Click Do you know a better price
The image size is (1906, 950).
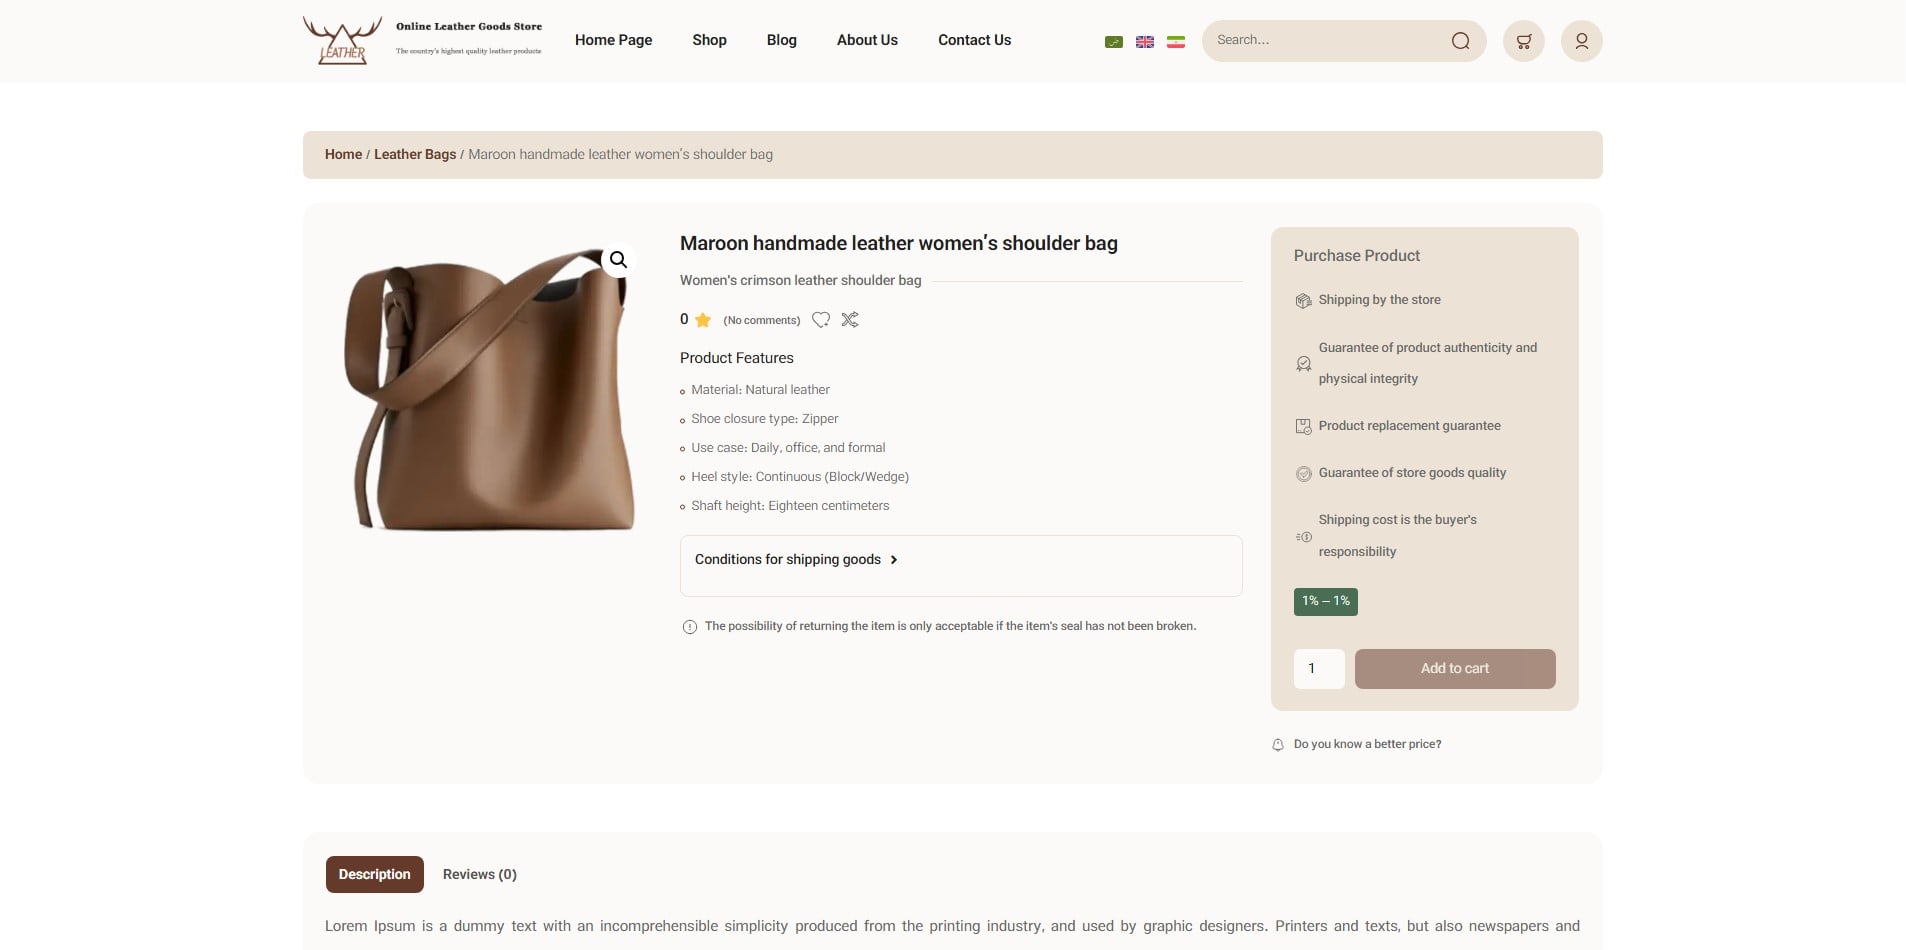1366,744
